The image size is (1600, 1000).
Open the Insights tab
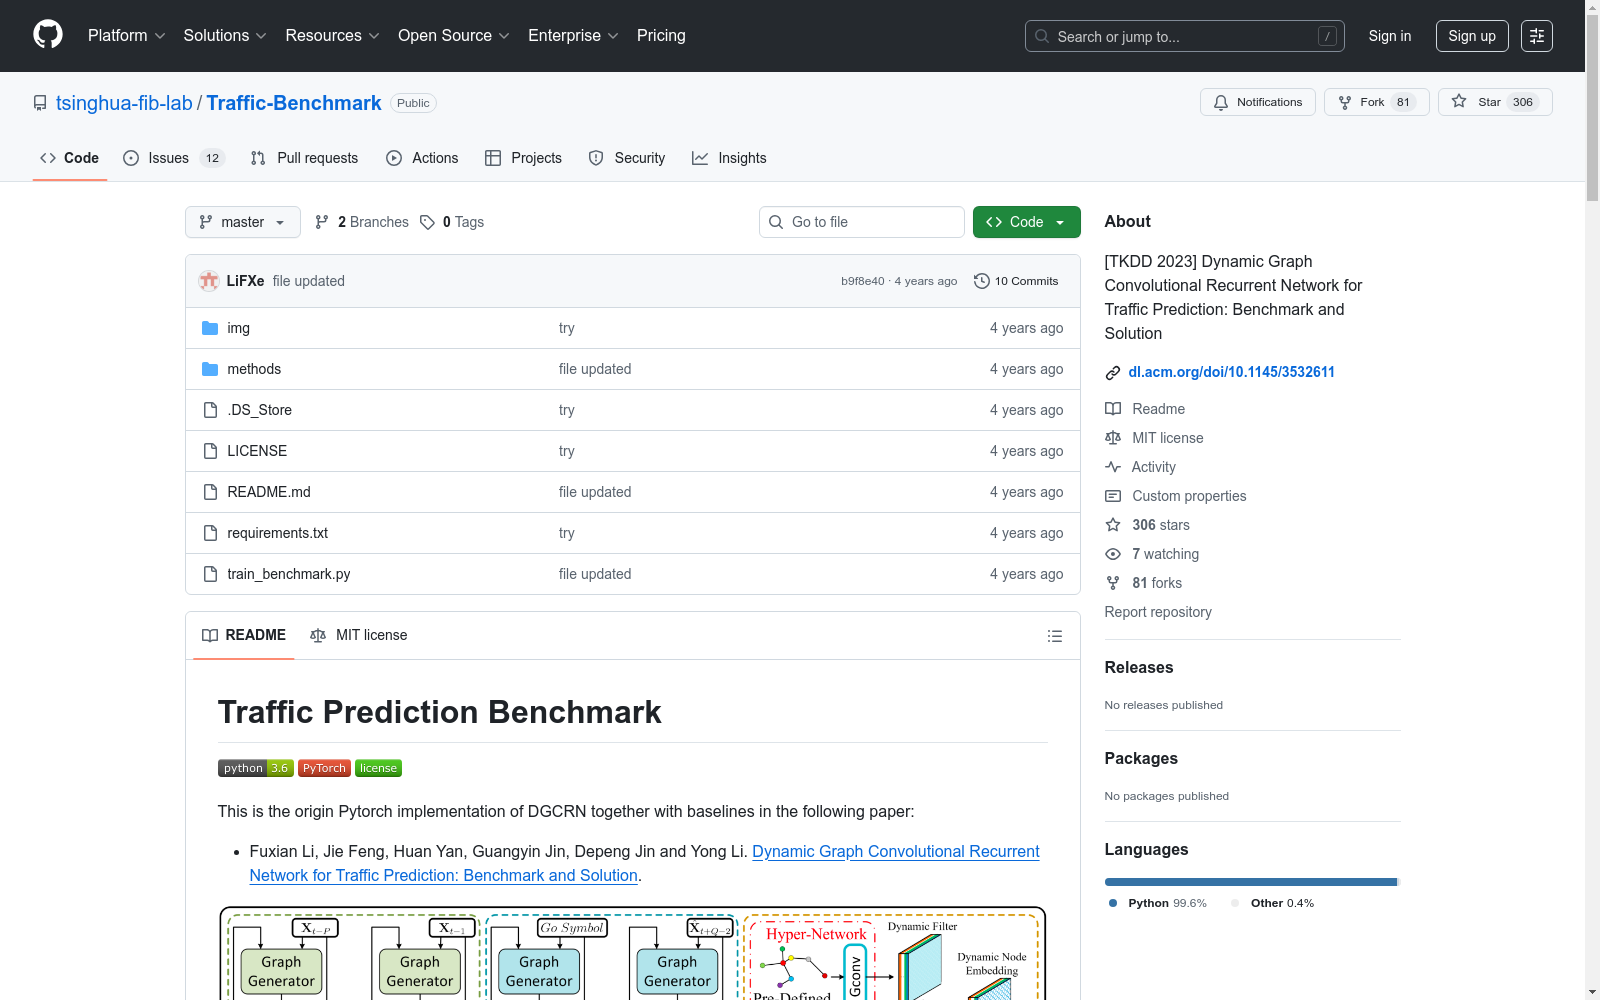pyautogui.click(x=729, y=158)
